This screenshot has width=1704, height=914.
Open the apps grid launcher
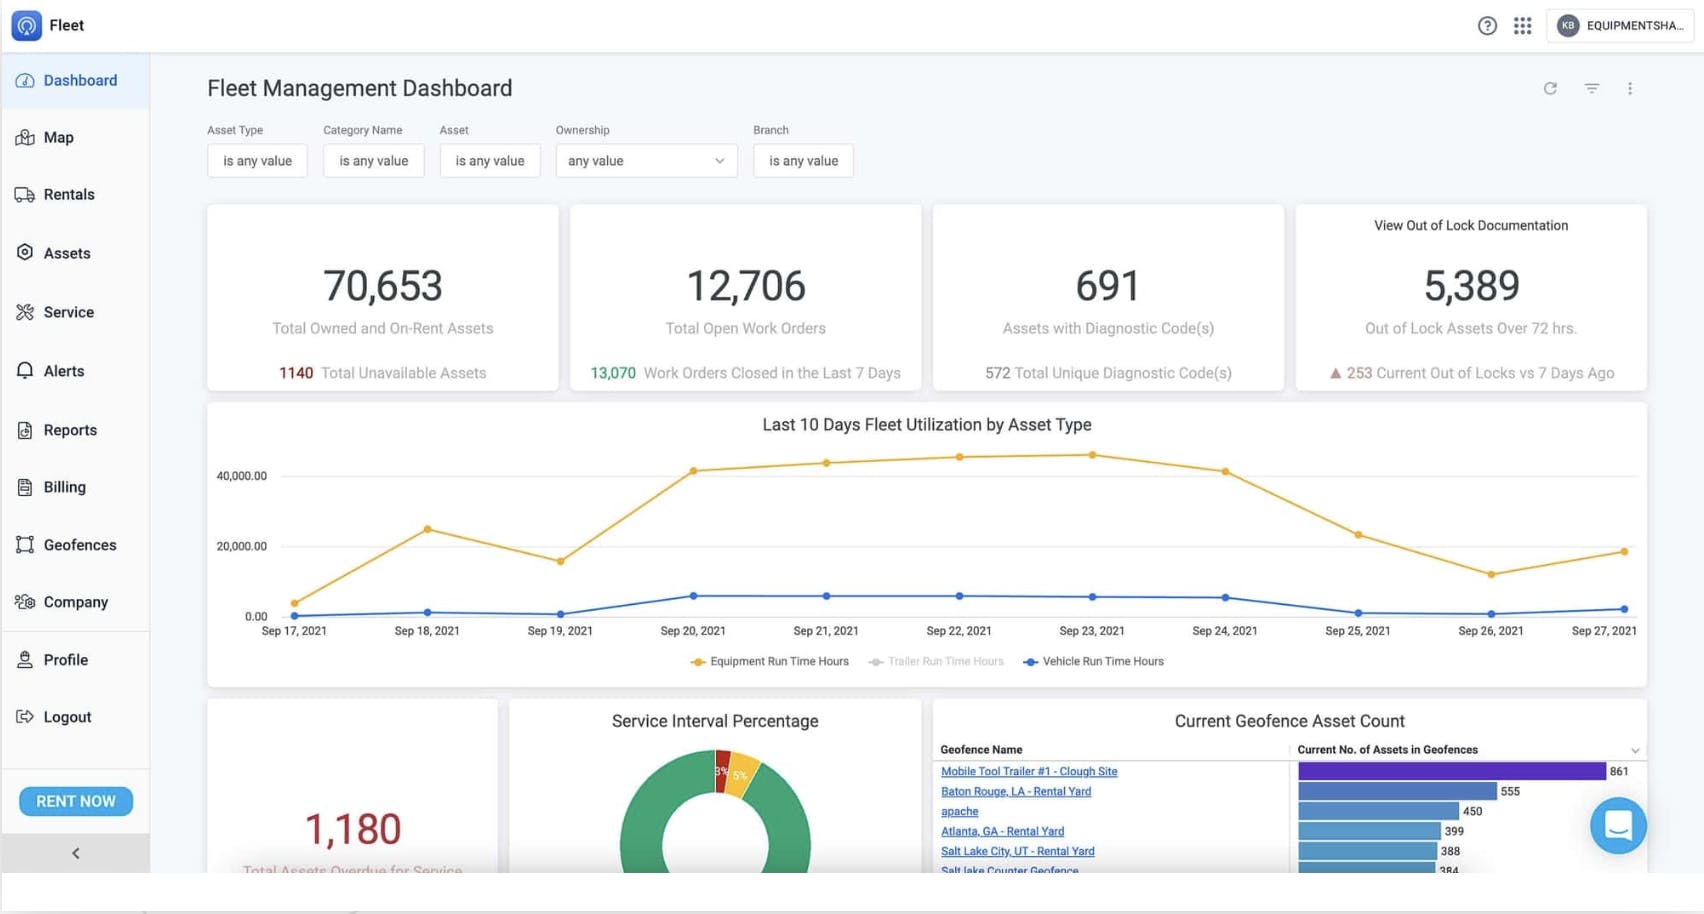(1522, 26)
